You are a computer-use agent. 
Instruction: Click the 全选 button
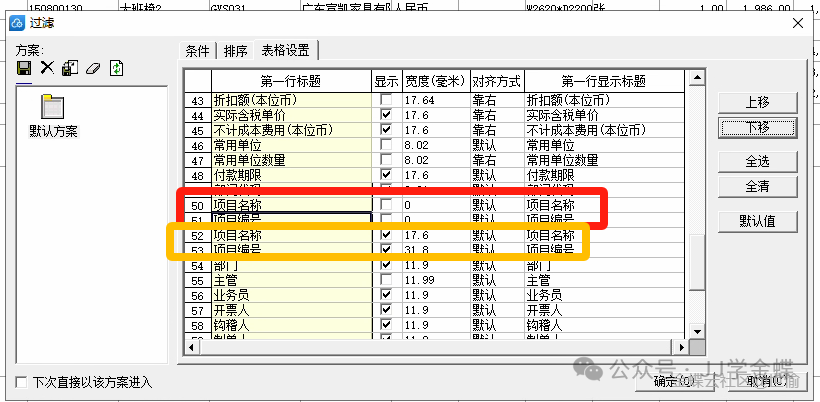click(x=756, y=161)
